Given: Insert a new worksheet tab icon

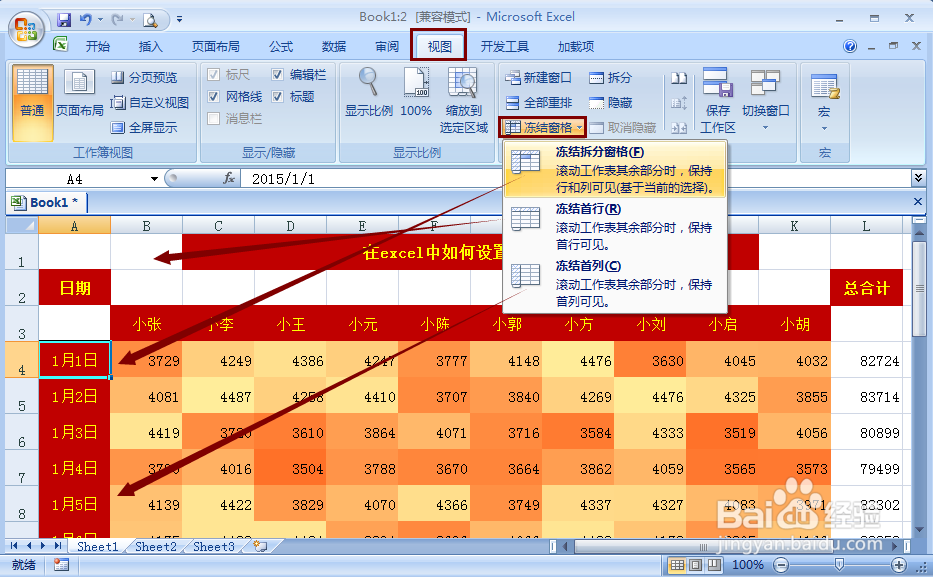Looking at the screenshot, I should click(x=260, y=546).
